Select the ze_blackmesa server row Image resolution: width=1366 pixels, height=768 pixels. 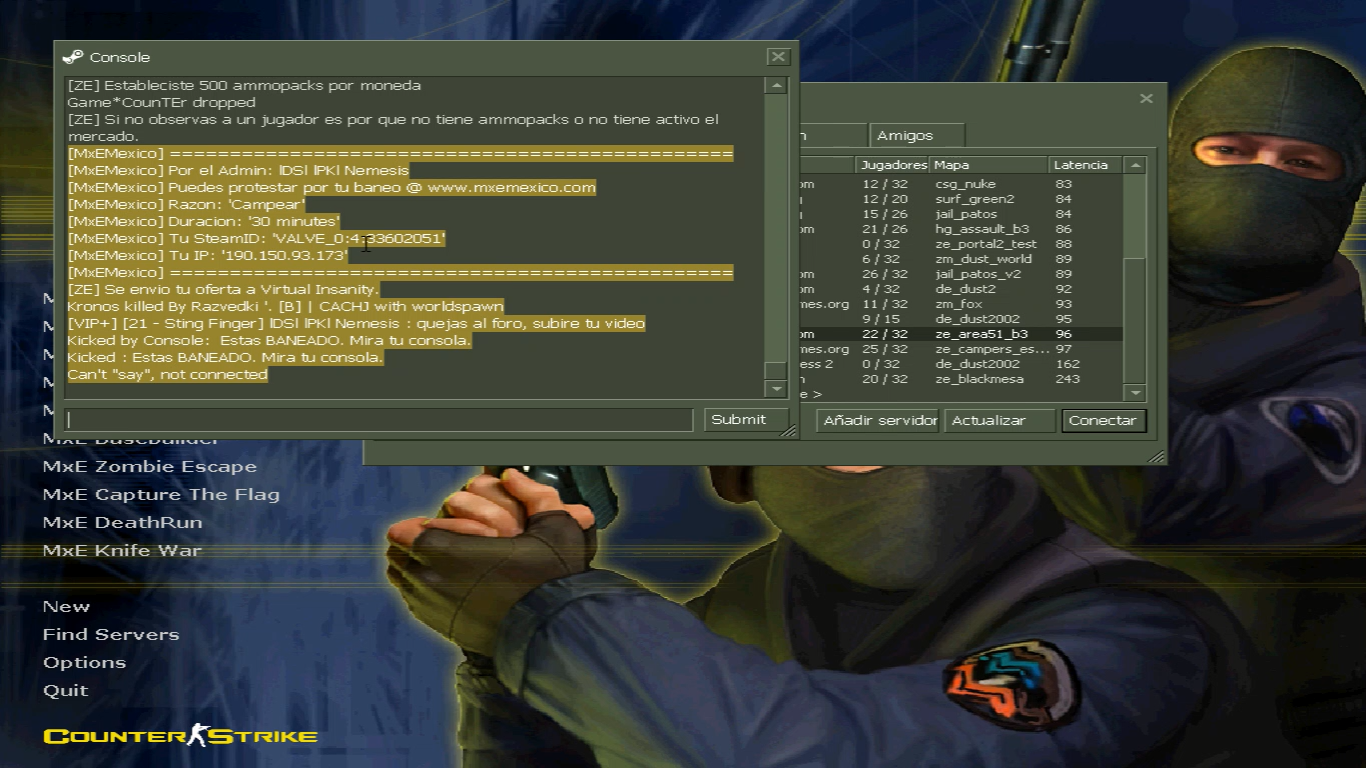(961, 379)
